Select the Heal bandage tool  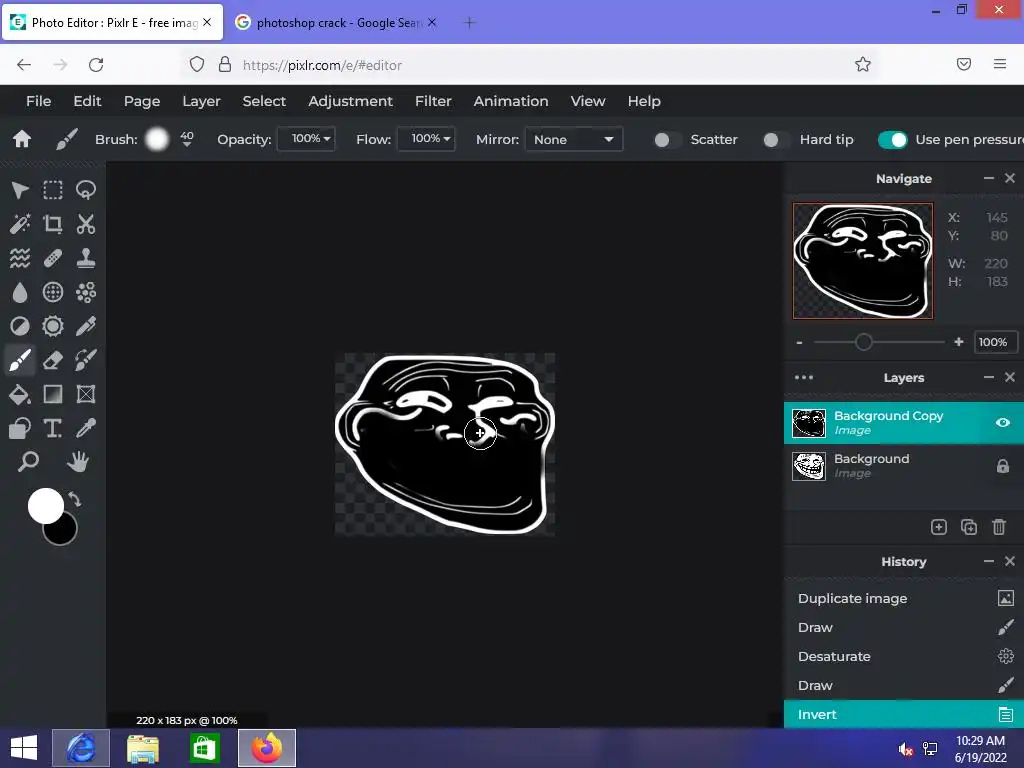(x=53, y=258)
